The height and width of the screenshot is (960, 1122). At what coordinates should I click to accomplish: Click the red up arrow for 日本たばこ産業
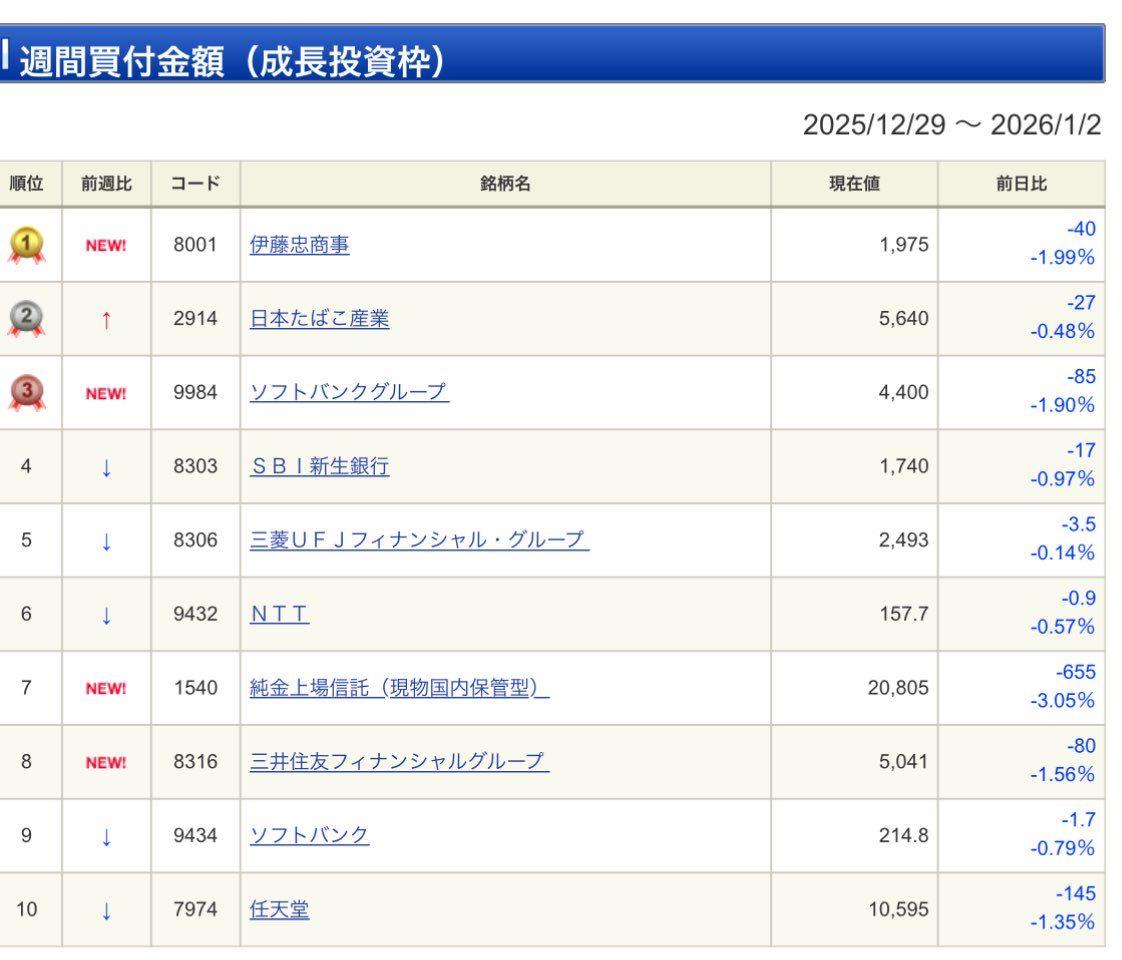pyautogui.click(x=107, y=319)
